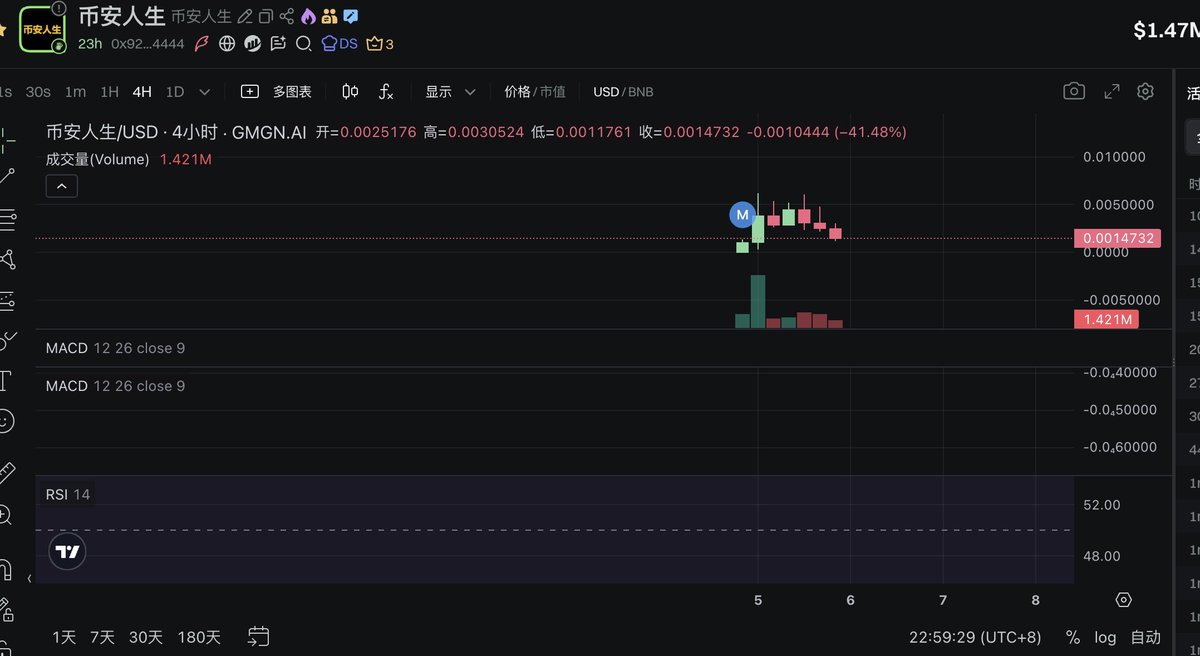1200x656 pixels.
Task: Select the text T annotation tool
Action: click(x=5, y=380)
